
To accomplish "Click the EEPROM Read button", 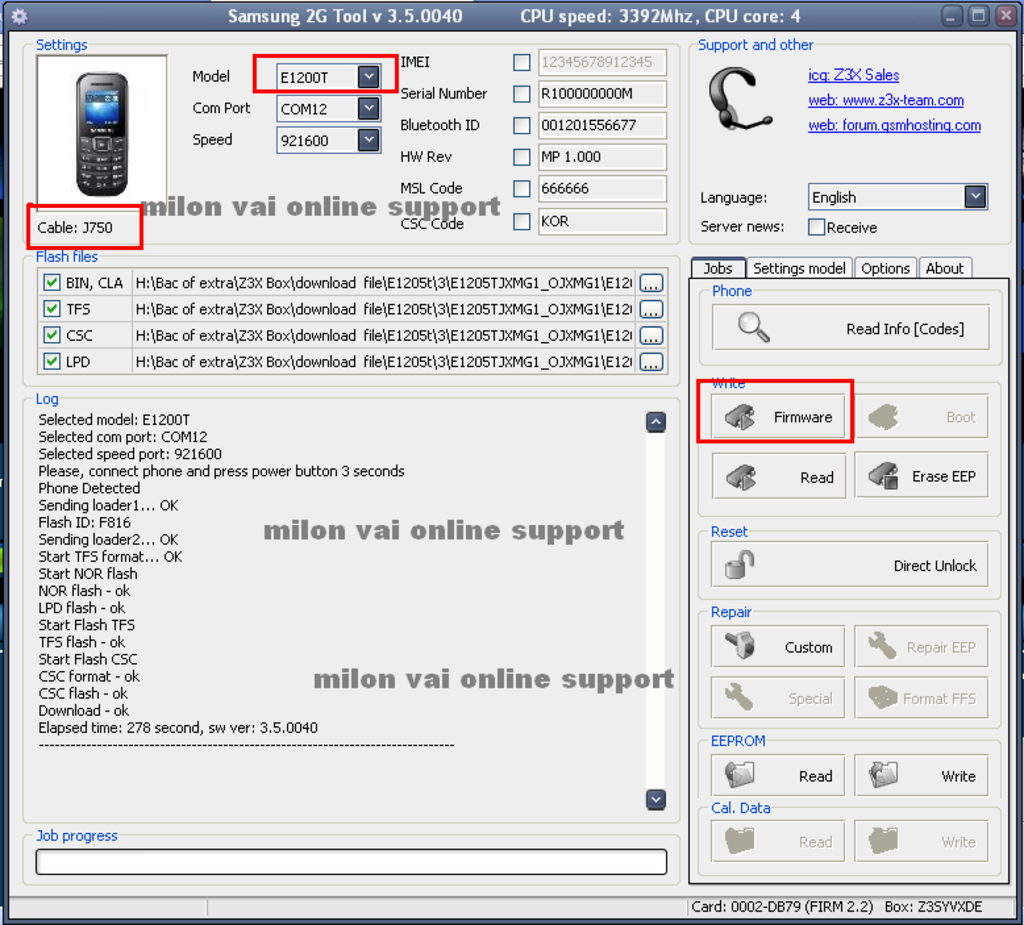I will coord(778,775).
